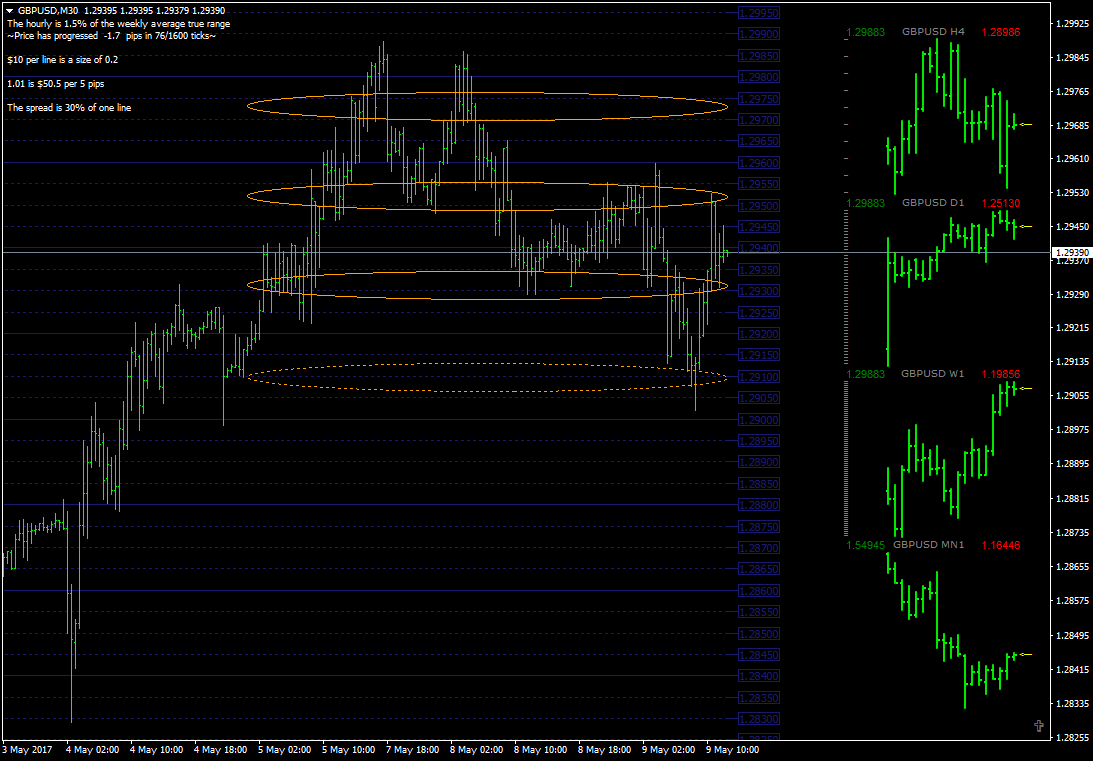Click 1.28495 on the right price axis
This screenshot has height=761, width=1093.
pyautogui.click(x=1072, y=636)
